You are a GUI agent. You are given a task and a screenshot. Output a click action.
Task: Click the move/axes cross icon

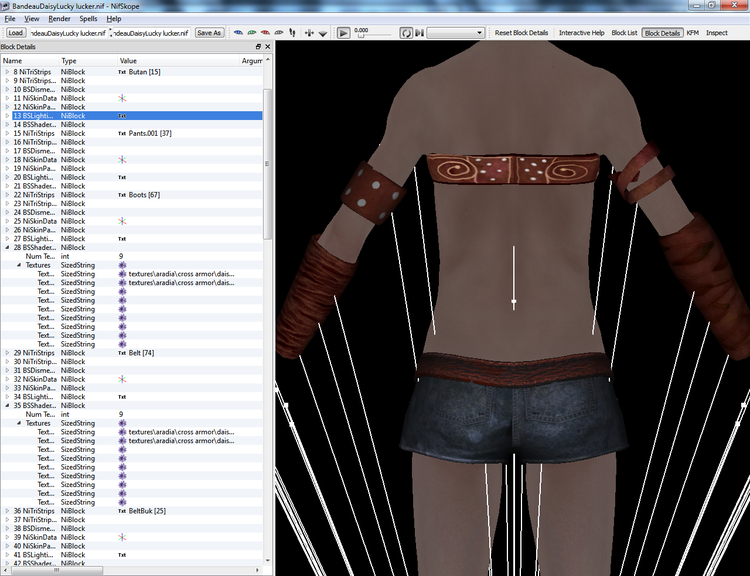[309, 33]
